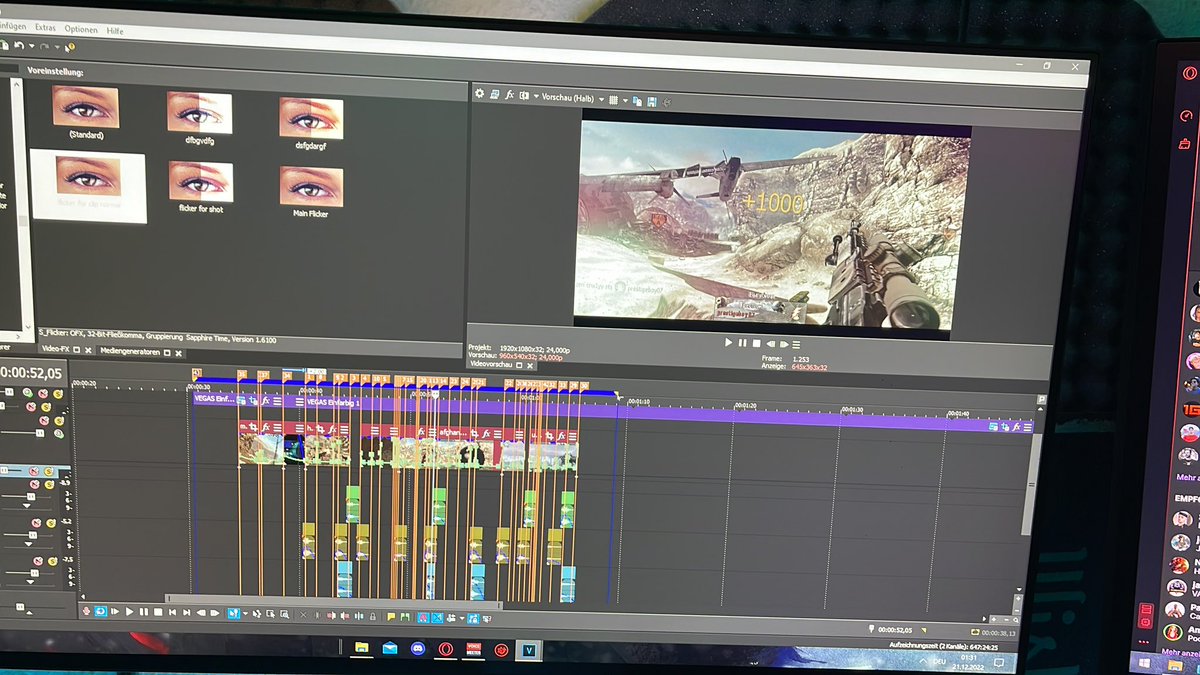Expand the auto ripple dropdown arrow
This screenshot has height=675, width=1200.
click(461, 619)
